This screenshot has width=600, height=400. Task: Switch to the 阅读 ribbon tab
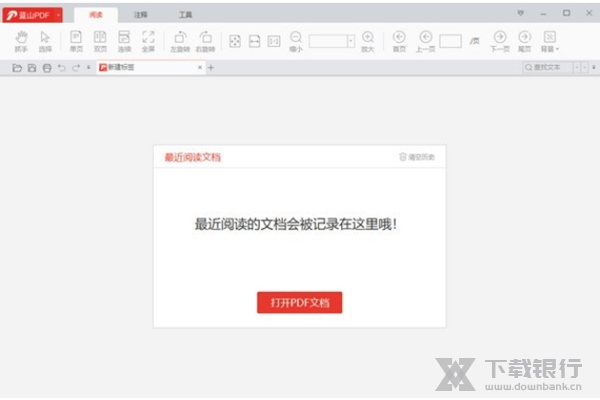click(96, 15)
